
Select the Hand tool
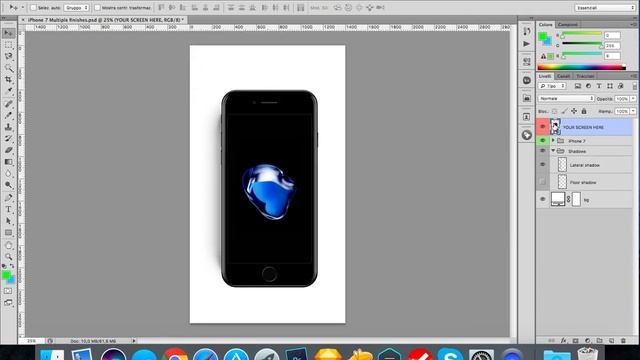[8, 246]
